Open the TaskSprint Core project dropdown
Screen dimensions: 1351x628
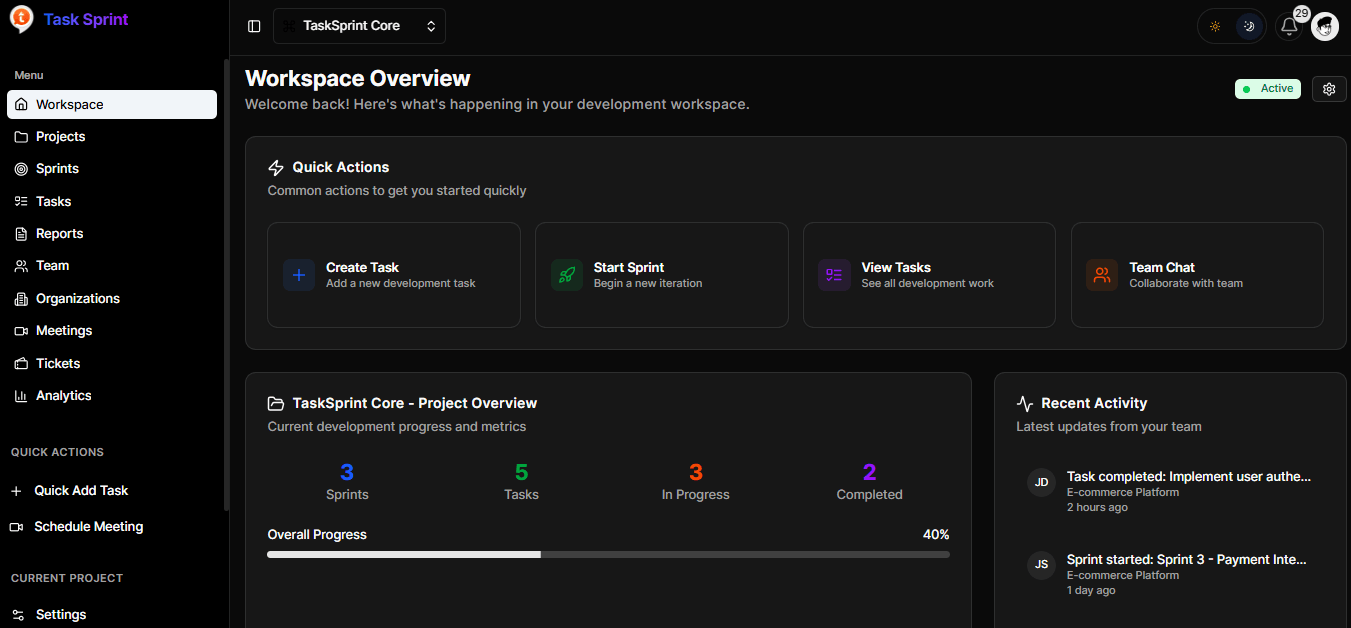tap(359, 26)
